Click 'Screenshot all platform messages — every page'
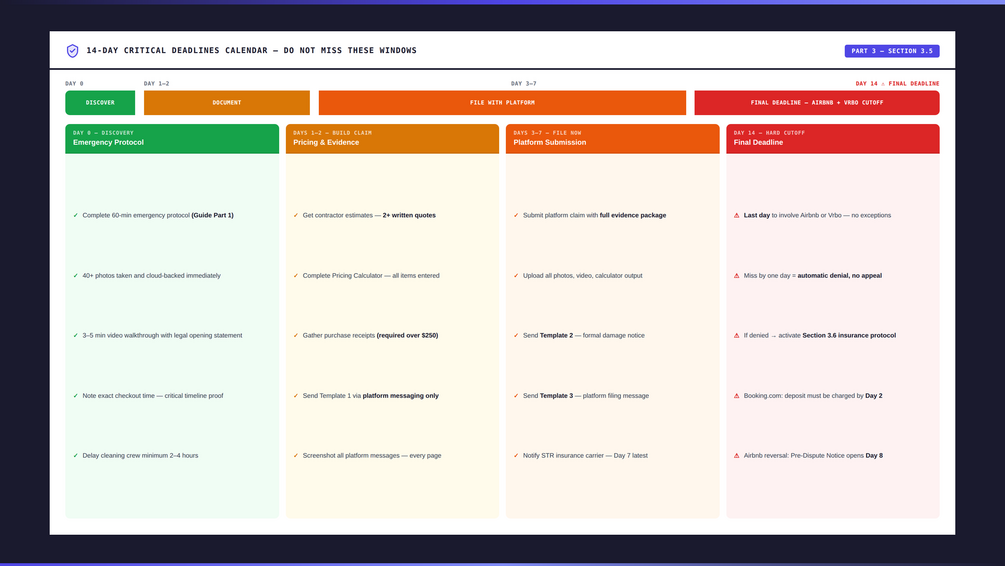Image resolution: width=1005 pixels, height=566 pixels. tap(372, 456)
